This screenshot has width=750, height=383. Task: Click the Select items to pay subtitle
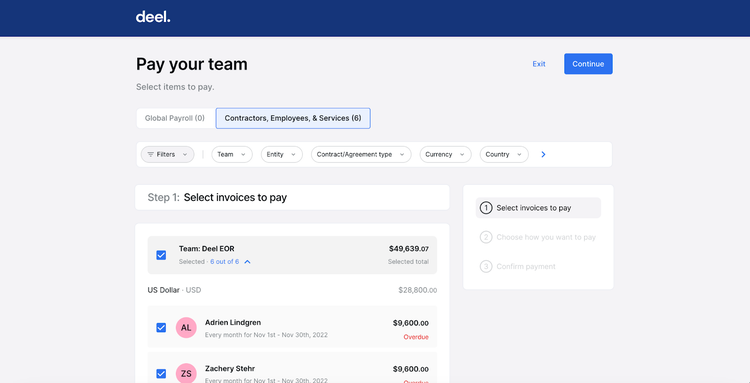click(175, 87)
